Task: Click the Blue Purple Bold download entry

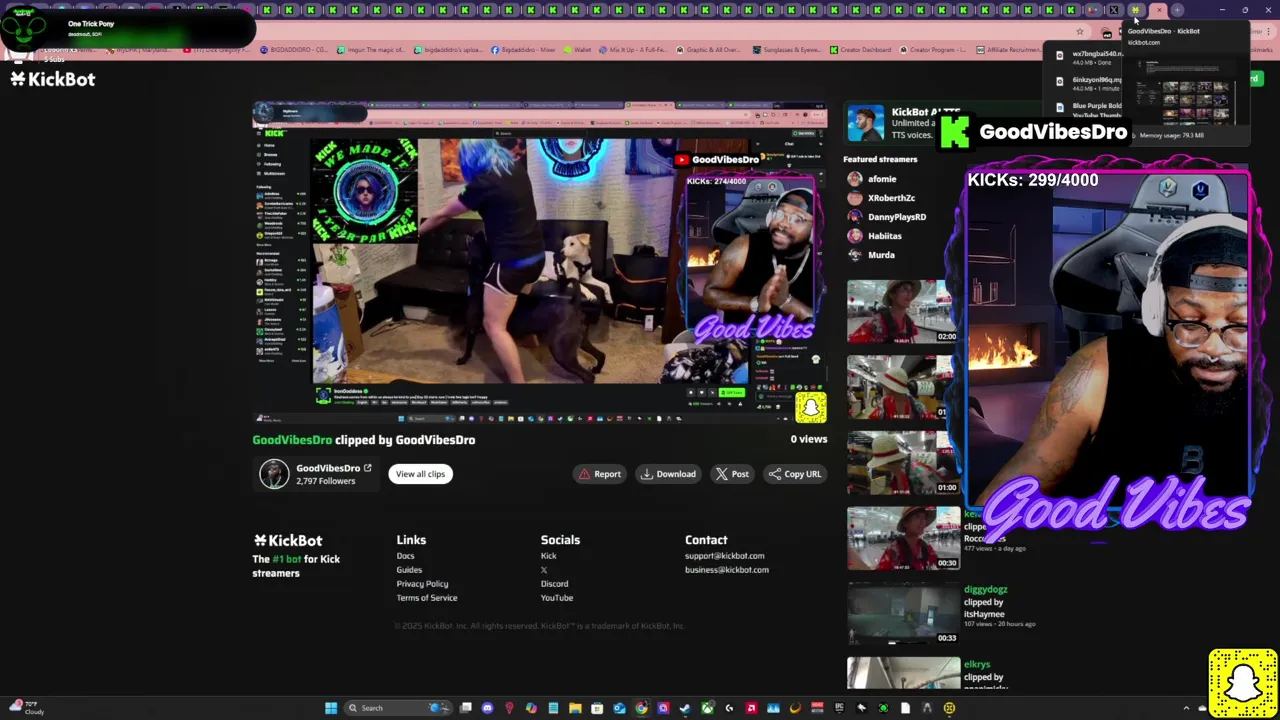Action: [x=1090, y=109]
